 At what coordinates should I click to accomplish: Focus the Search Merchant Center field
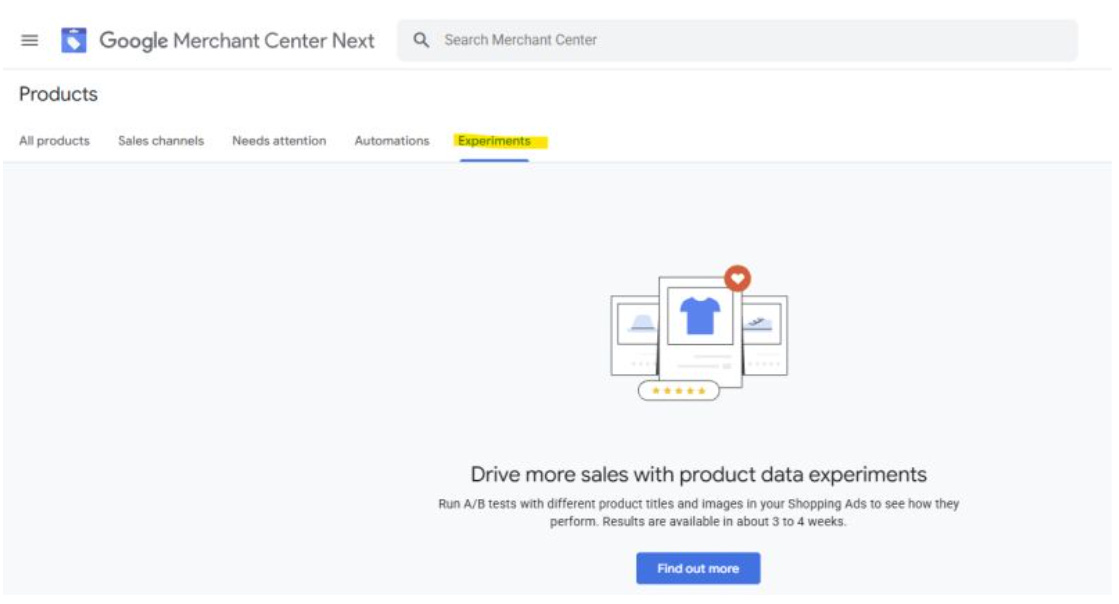pos(737,40)
